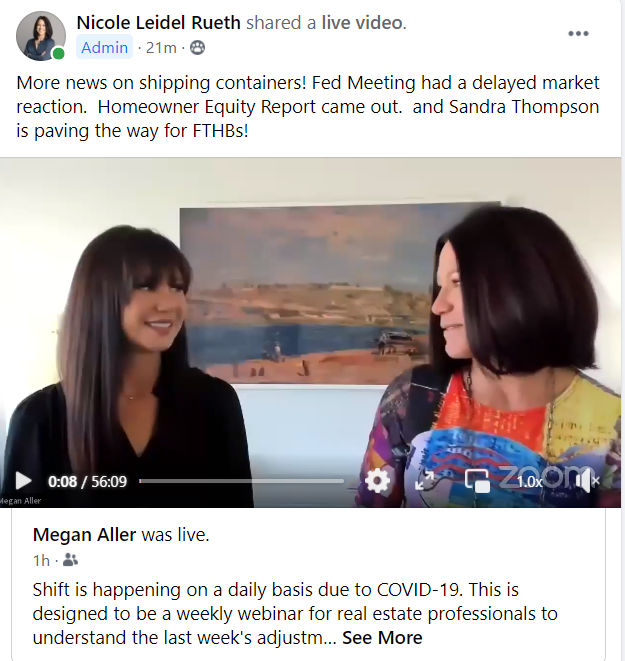Open the 21m post timestamp
Image resolution: width=625 pixels, height=661 pixels.
(161, 48)
